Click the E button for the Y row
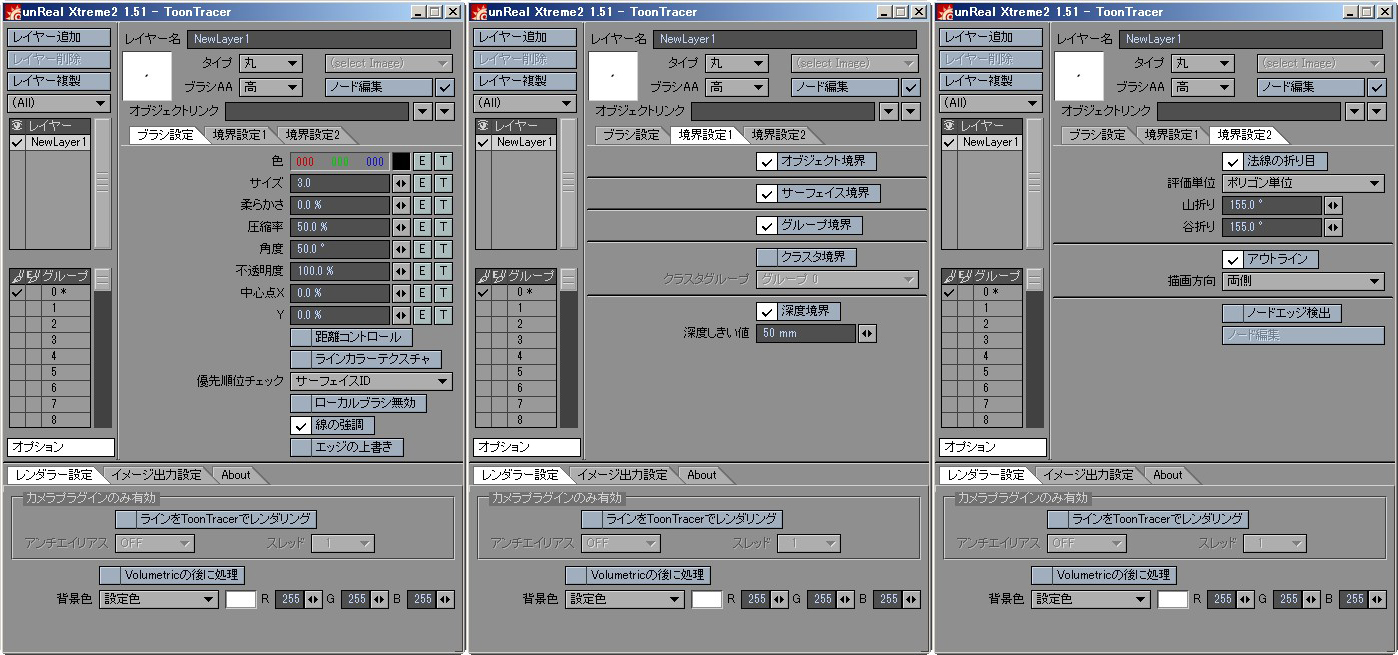Viewport: 1398px width, 655px height. [x=422, y=315]
